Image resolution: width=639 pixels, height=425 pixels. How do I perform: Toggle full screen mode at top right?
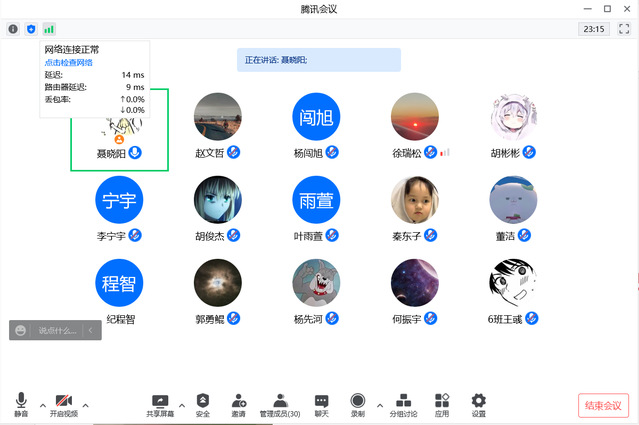[x=624, y=30]
